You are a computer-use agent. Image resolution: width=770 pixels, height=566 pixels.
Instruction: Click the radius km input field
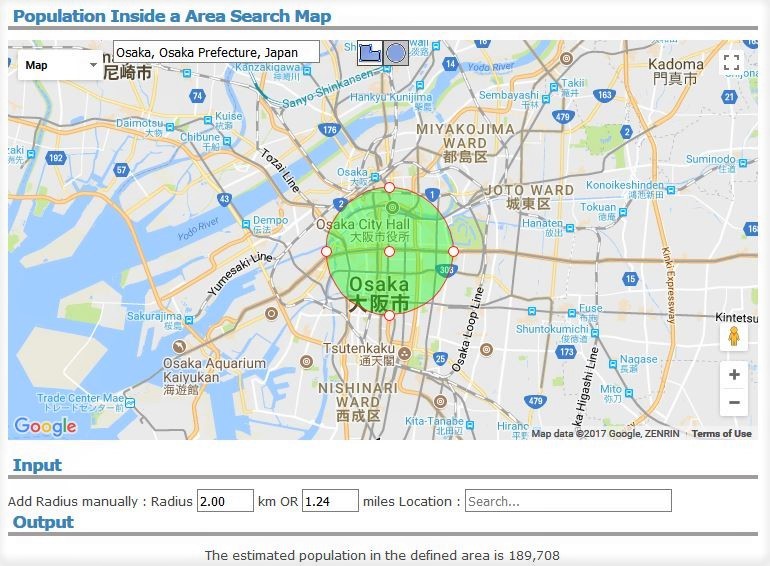(225, 501)
